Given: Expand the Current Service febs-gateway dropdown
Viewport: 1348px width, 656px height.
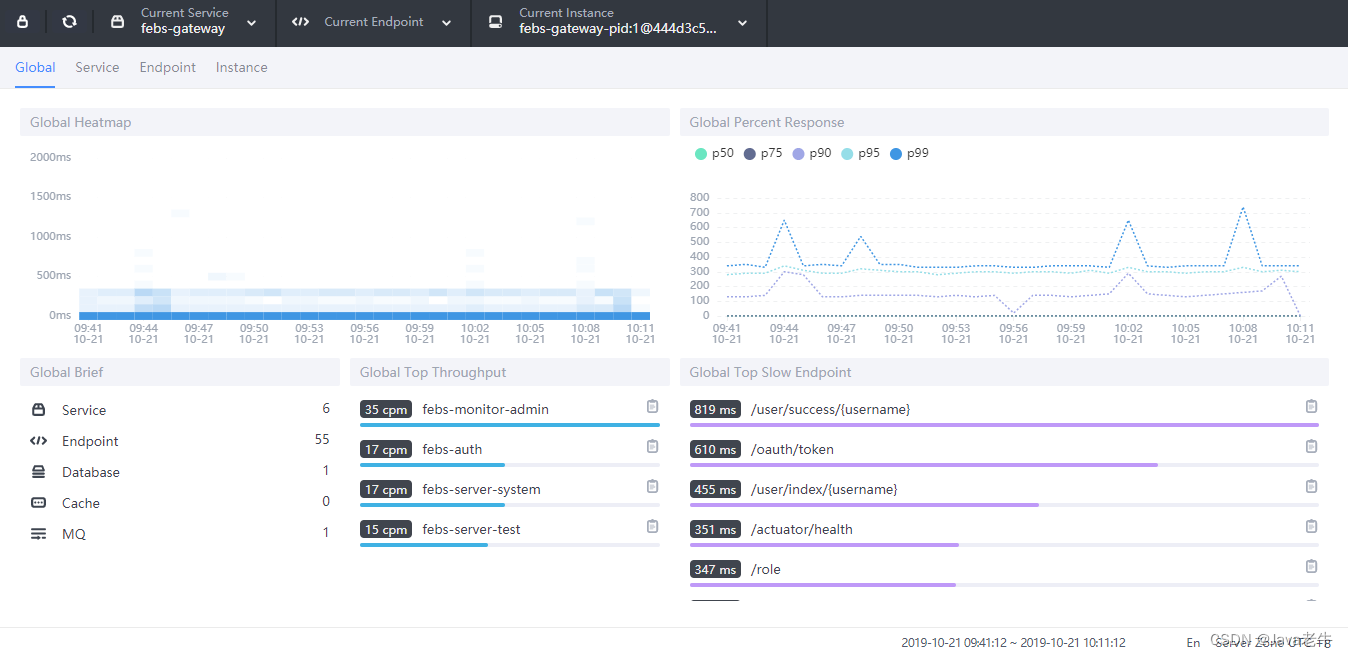Looking at the screenshot, I should point(251,23).
